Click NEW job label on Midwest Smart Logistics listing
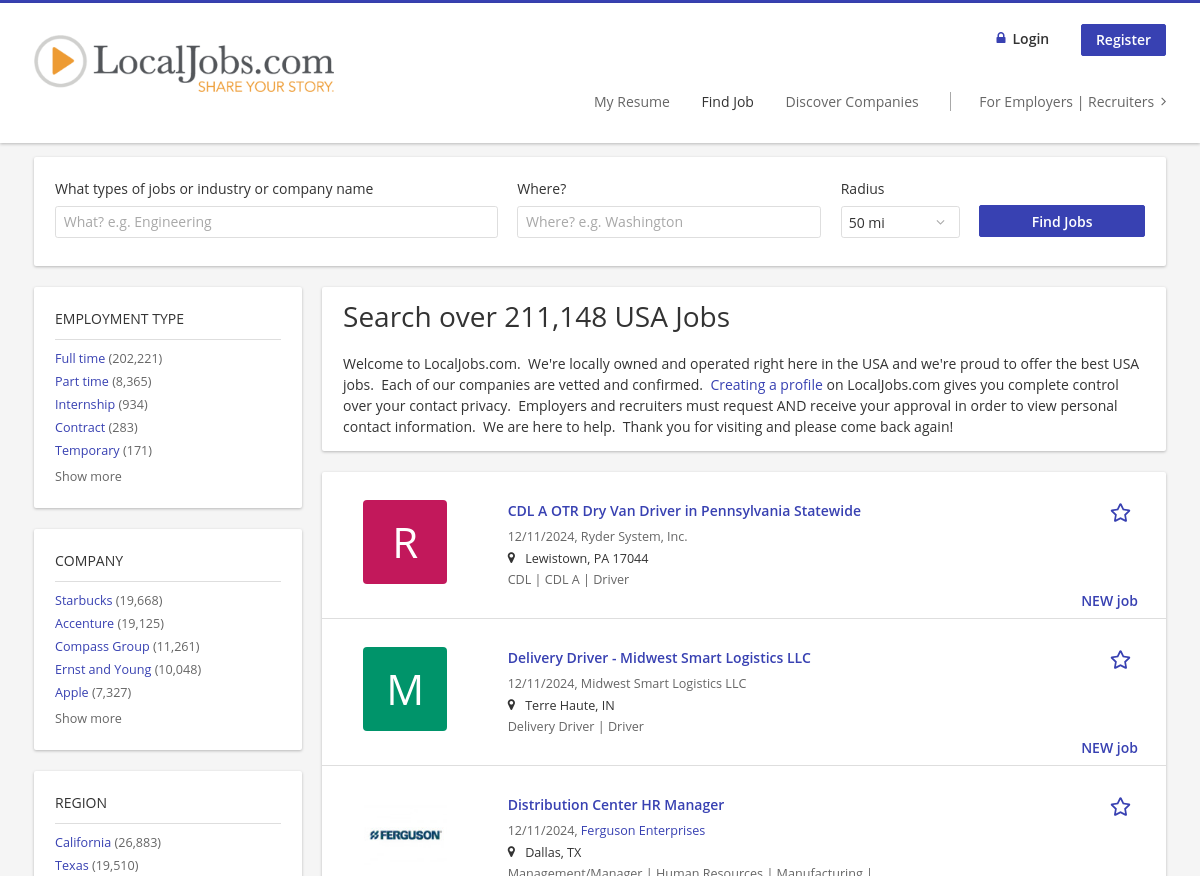1200x876 pixels. [x=1109, y=748]
